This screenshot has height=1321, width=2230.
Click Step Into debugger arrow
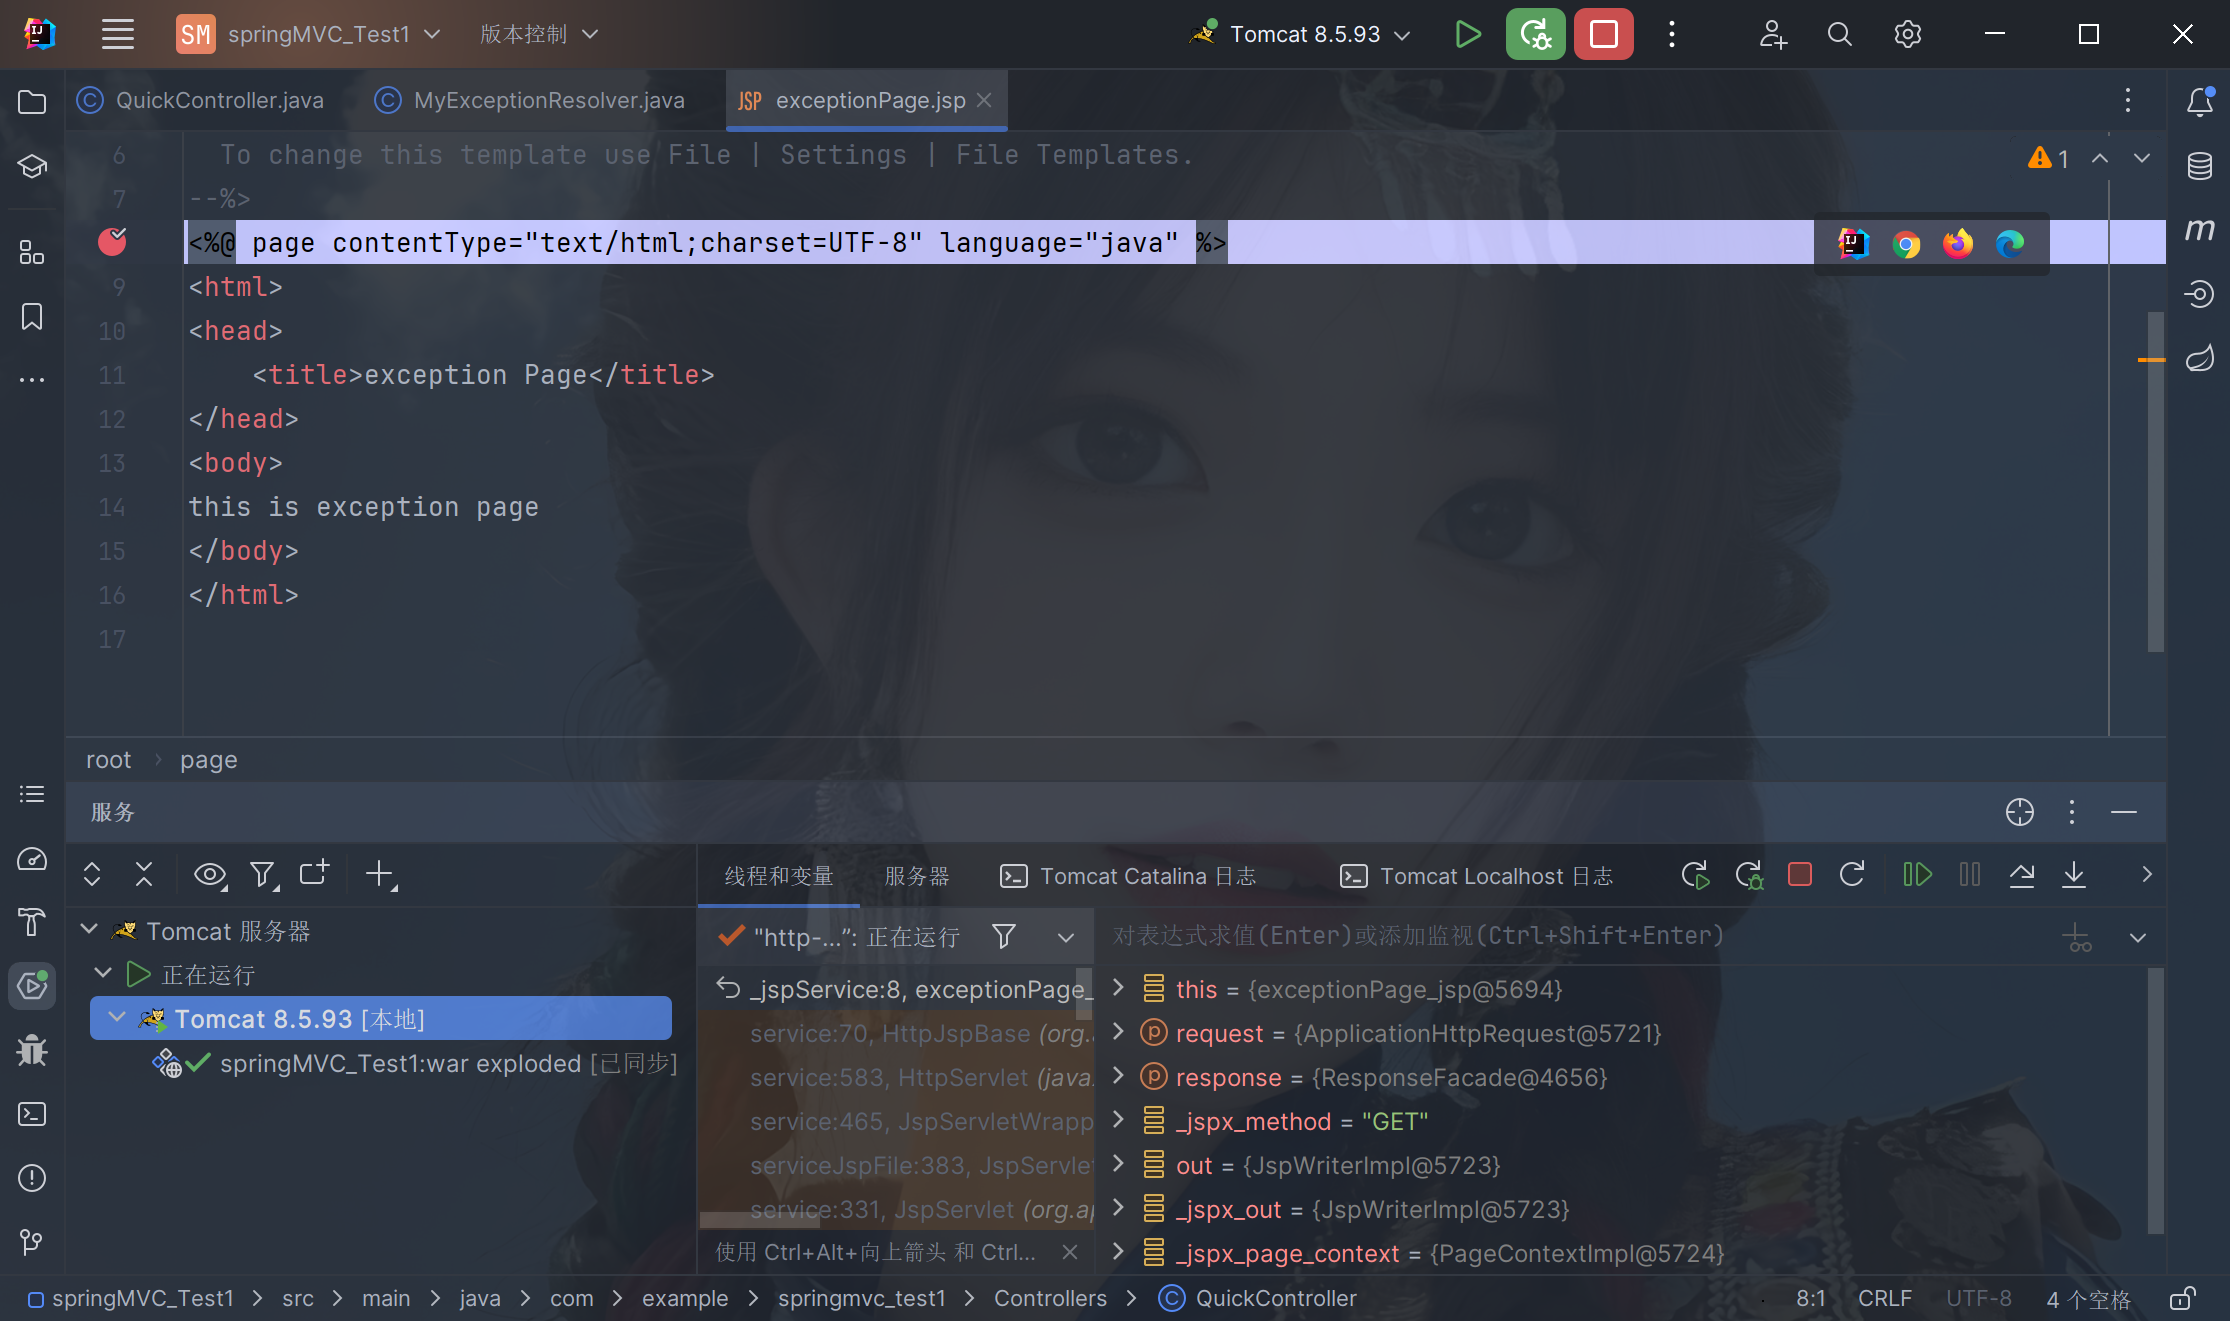(x=2074, y=875)
